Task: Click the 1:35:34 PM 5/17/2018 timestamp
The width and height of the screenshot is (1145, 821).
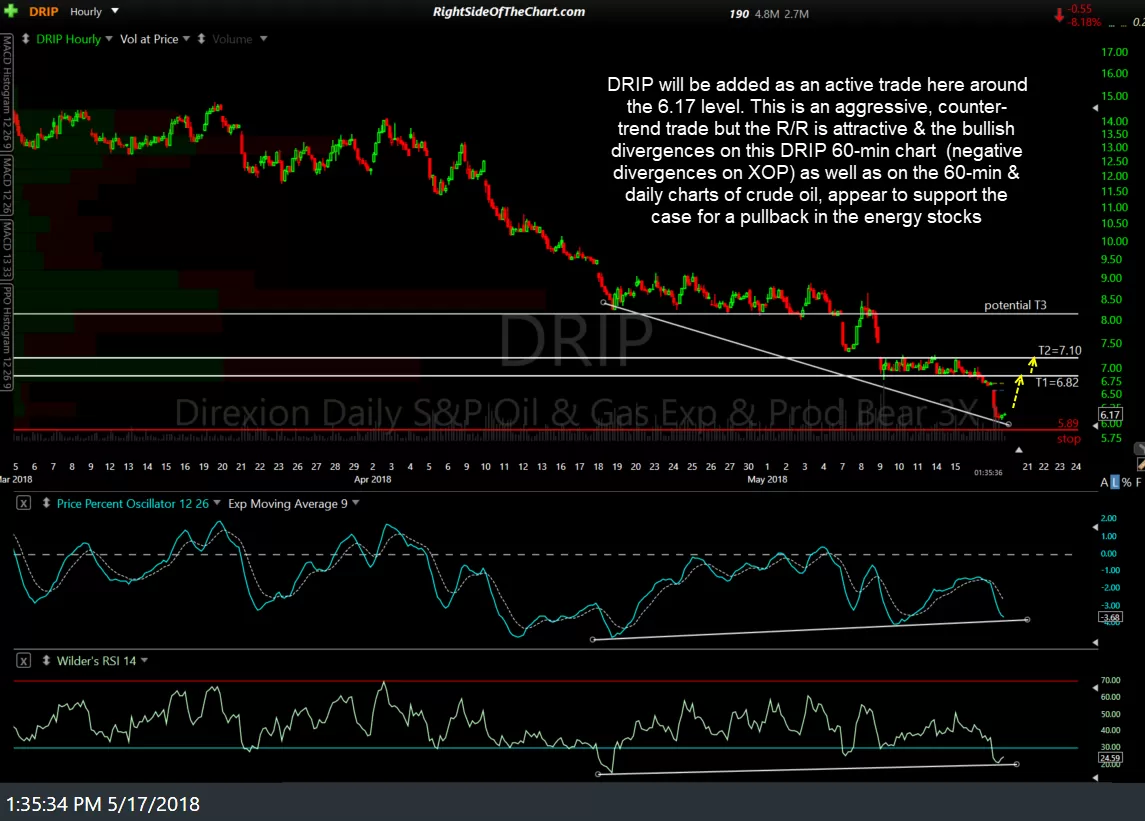Action: click(x=103, y=804)
